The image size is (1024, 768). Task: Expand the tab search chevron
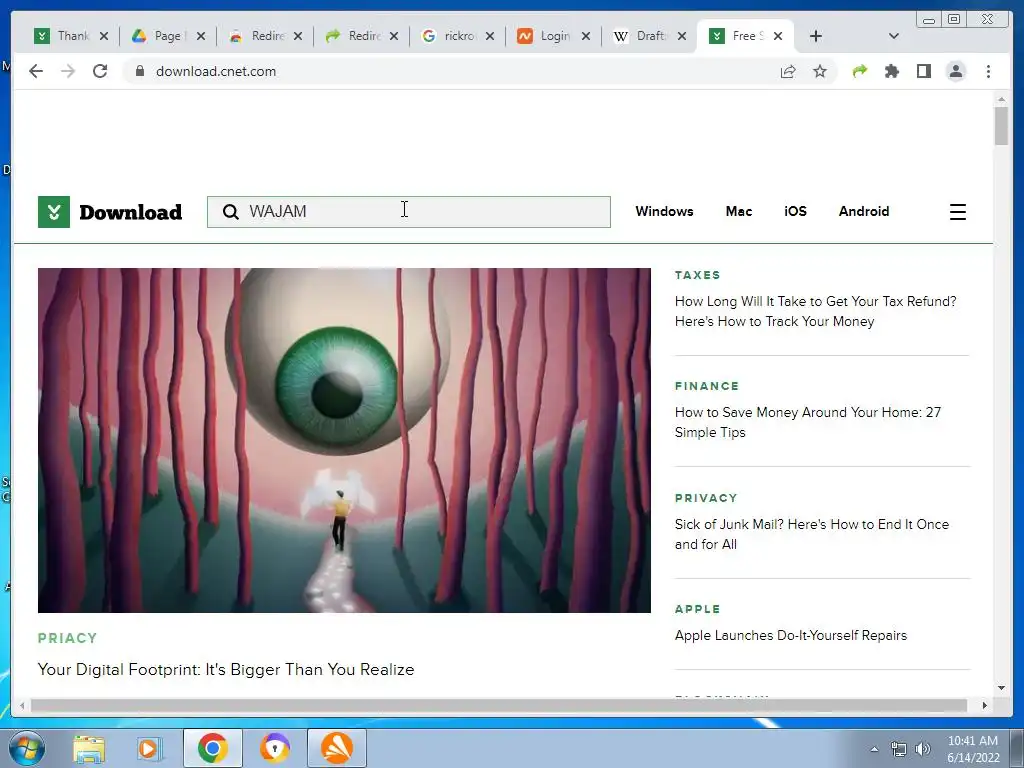(894, 36)
